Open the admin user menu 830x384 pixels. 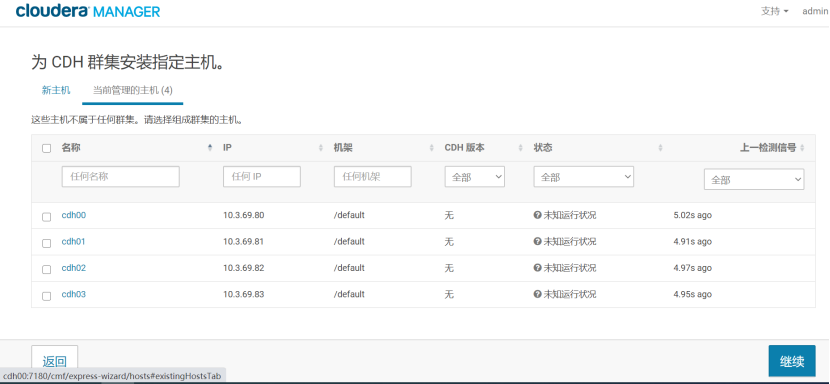pyautogui.click(x=815, y=11)
